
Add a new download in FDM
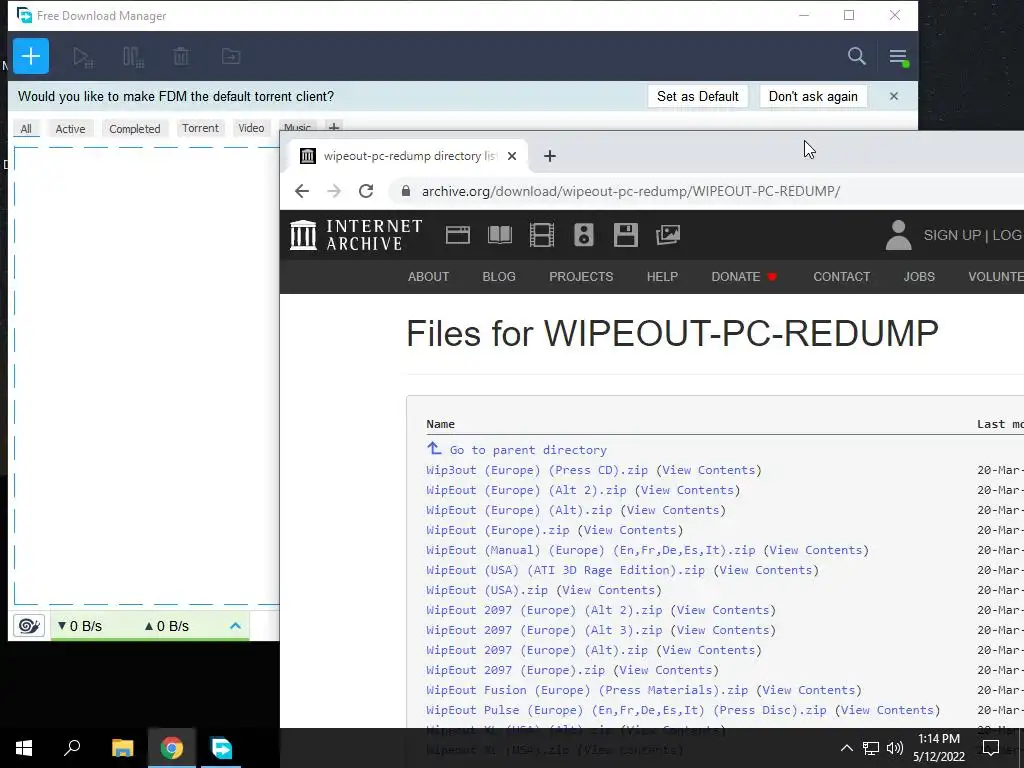(x=31, y=56)
